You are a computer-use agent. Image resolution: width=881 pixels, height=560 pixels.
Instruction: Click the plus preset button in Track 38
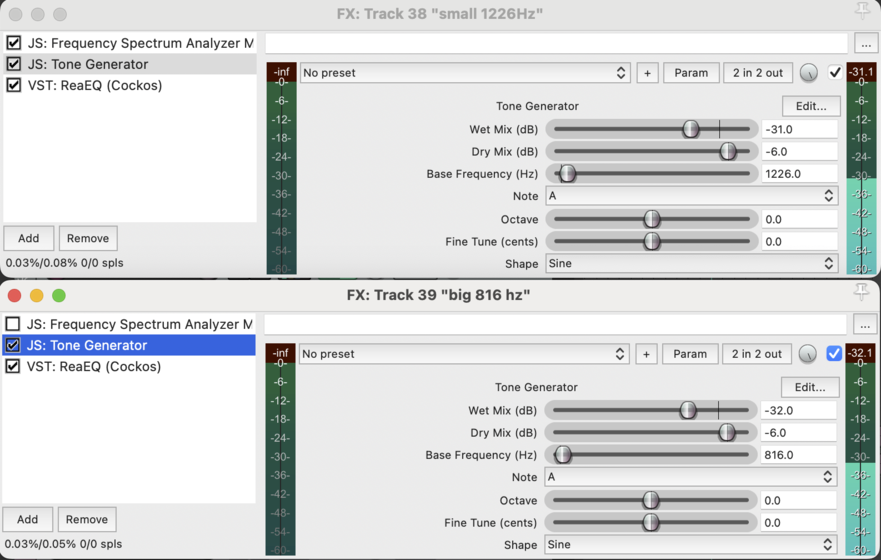[x=647, y=73]
